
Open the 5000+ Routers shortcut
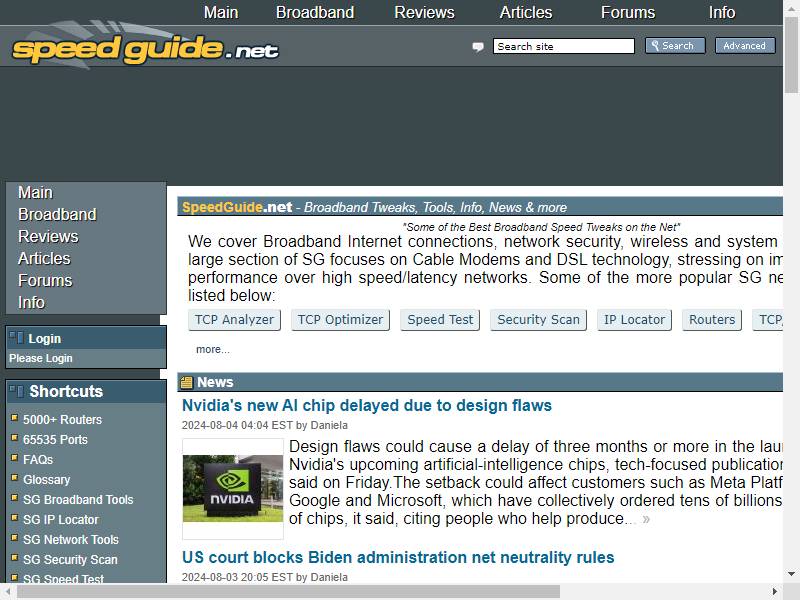[x=62, y=419]
